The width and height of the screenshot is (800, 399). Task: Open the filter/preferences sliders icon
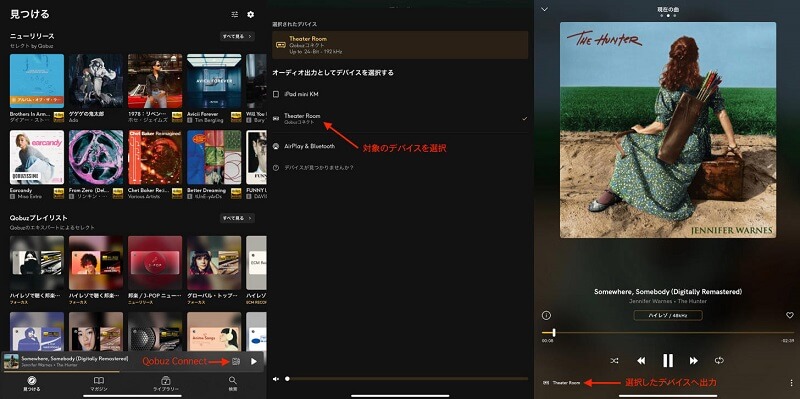pos(235,15)
